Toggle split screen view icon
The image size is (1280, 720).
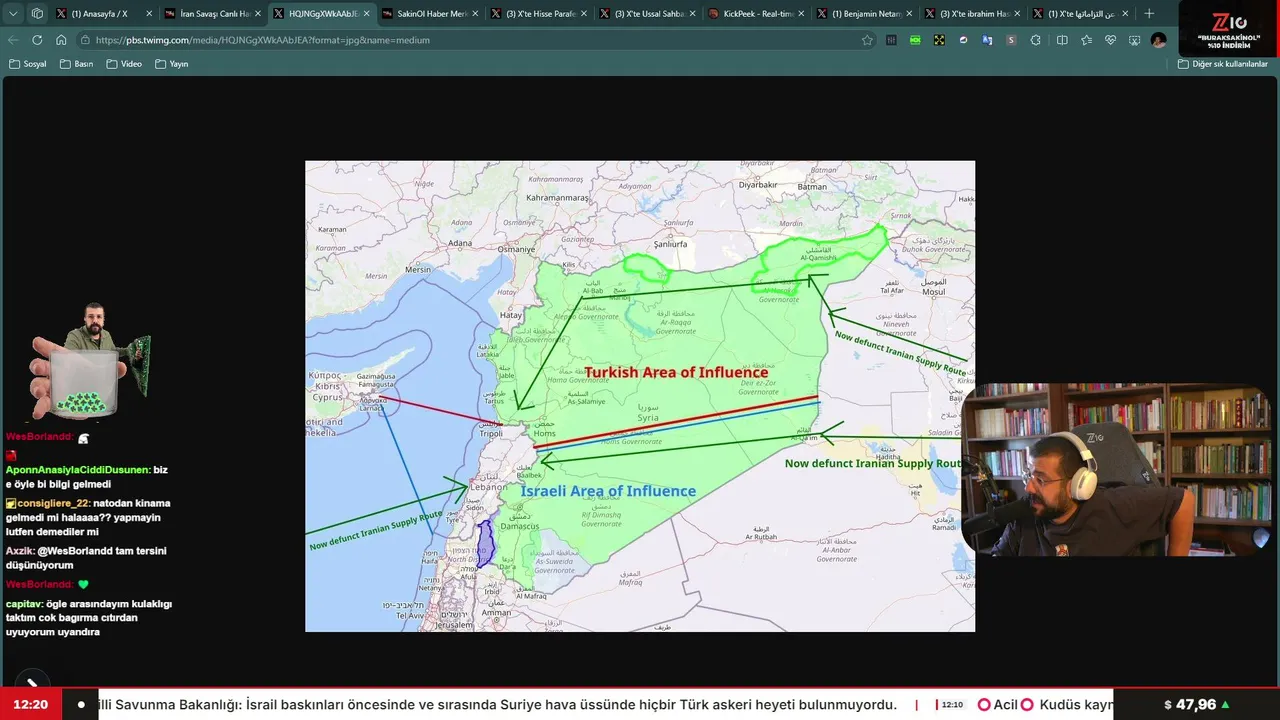1062,40
